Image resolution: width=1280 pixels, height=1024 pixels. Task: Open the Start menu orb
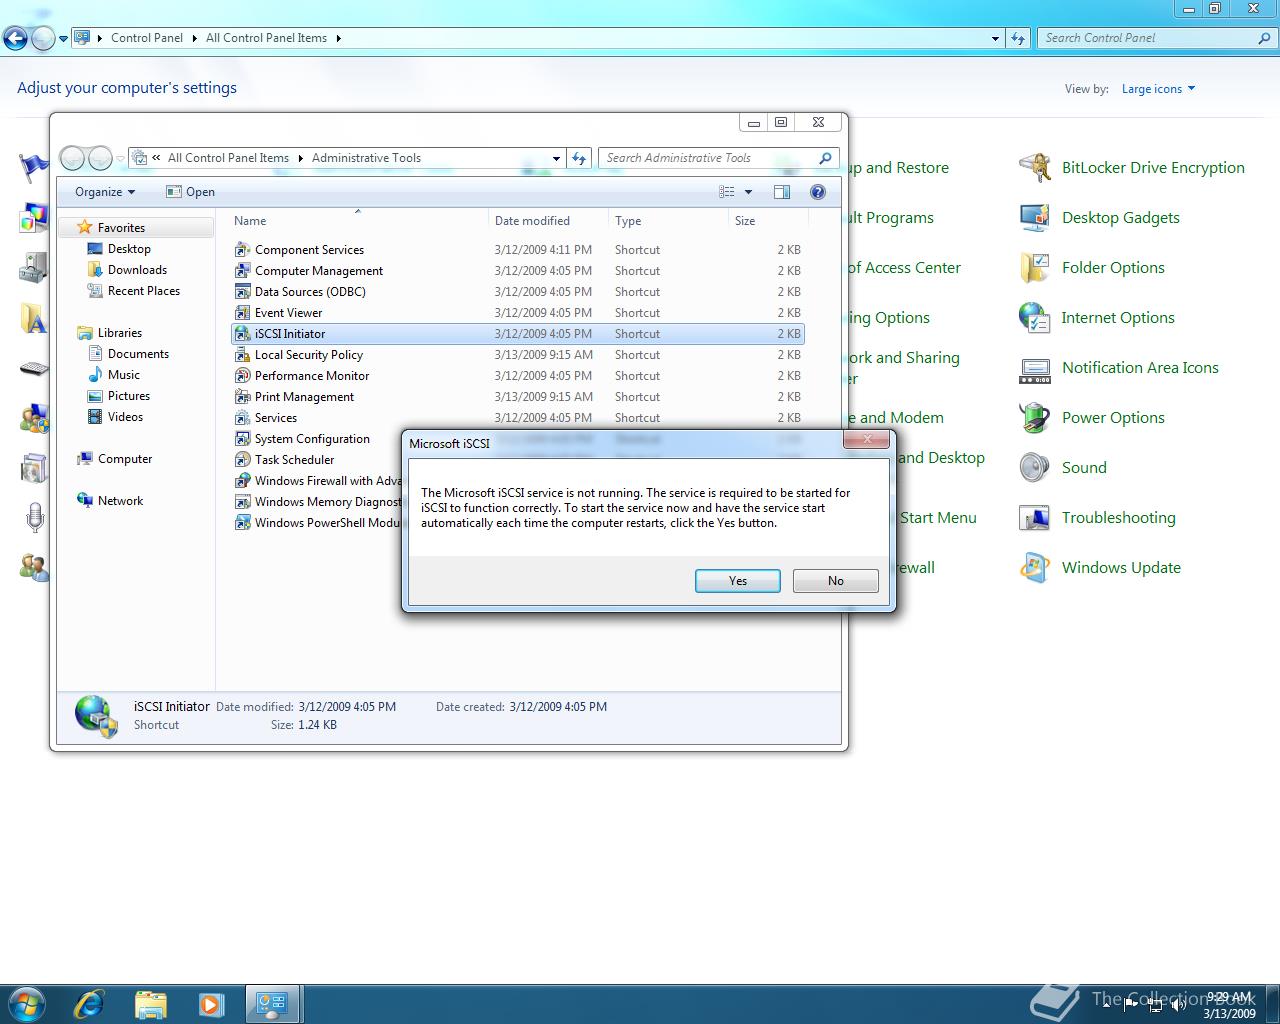point(27,1003)
